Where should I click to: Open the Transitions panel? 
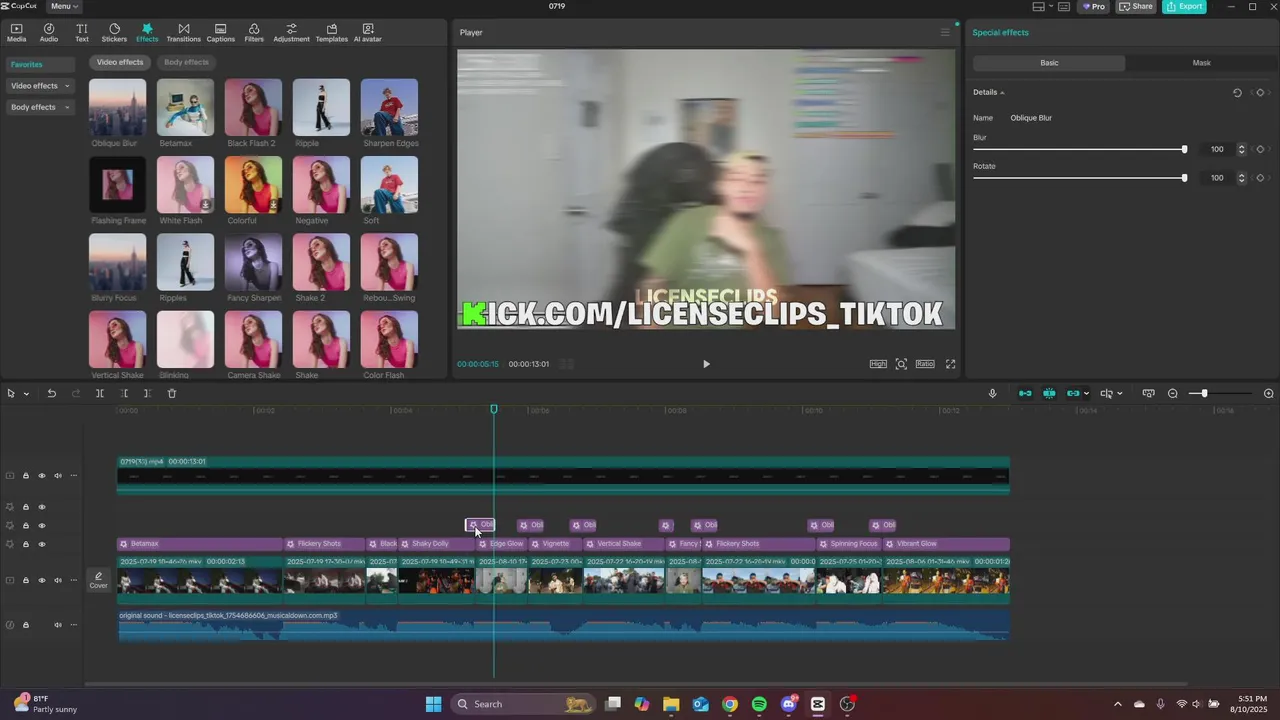(x=183, y=33)
